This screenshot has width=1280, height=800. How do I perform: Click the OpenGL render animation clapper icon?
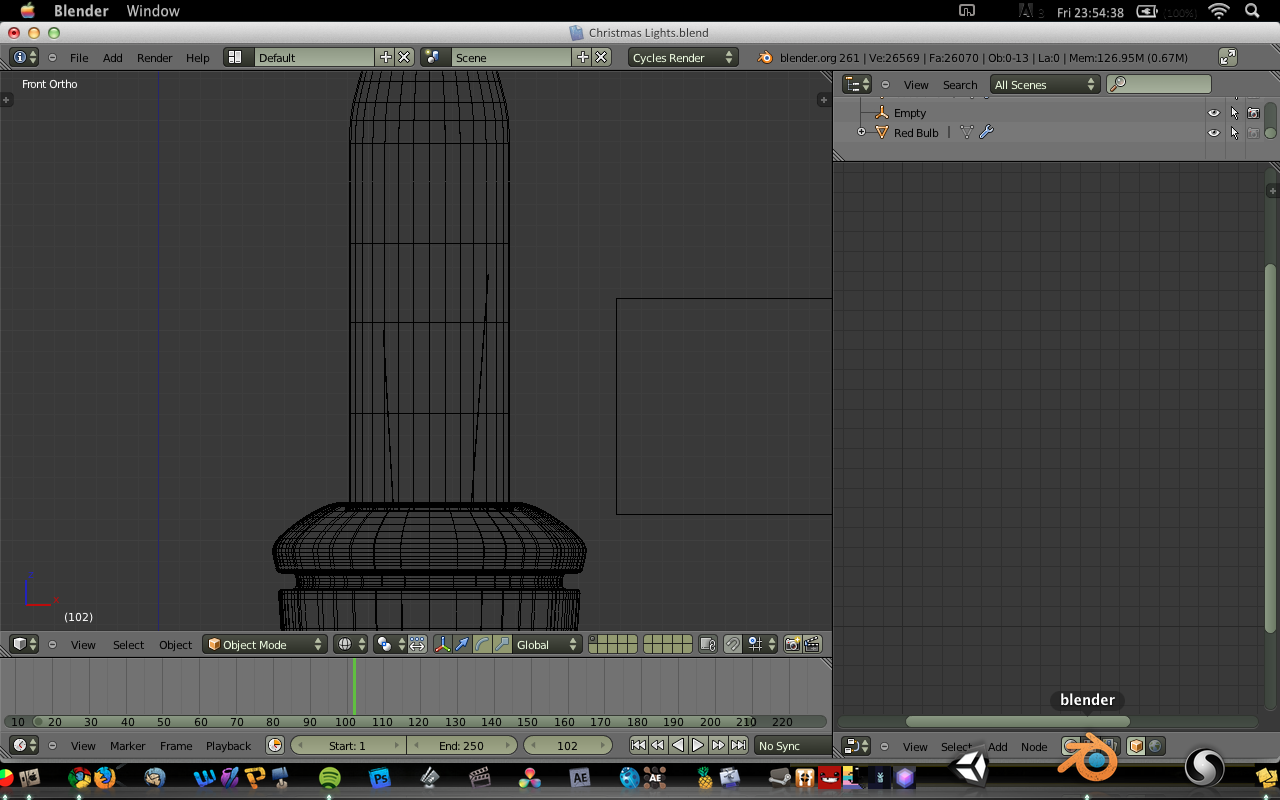[812, 645]
